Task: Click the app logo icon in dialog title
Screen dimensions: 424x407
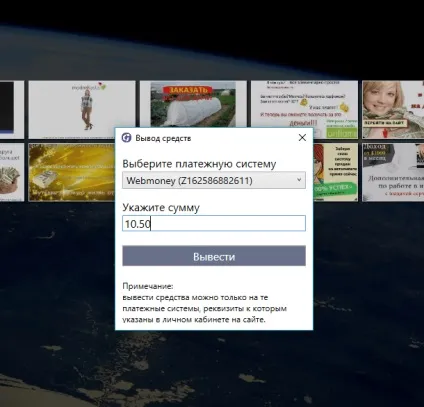Action: [x=126, y=138]
